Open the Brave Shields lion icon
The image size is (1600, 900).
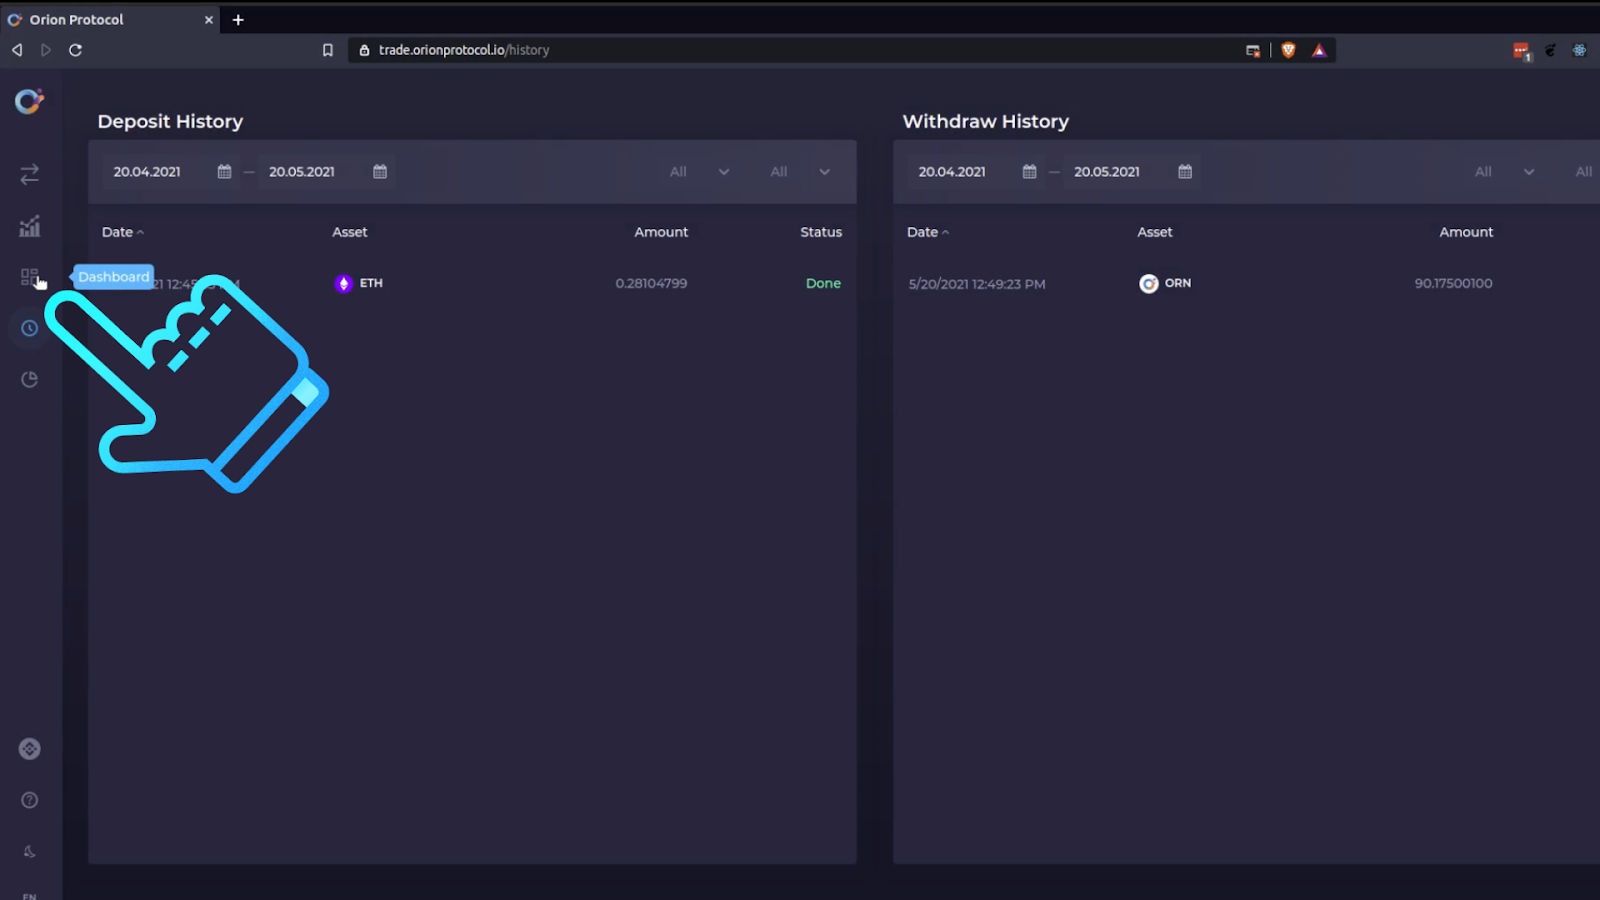click(1288, 50)
